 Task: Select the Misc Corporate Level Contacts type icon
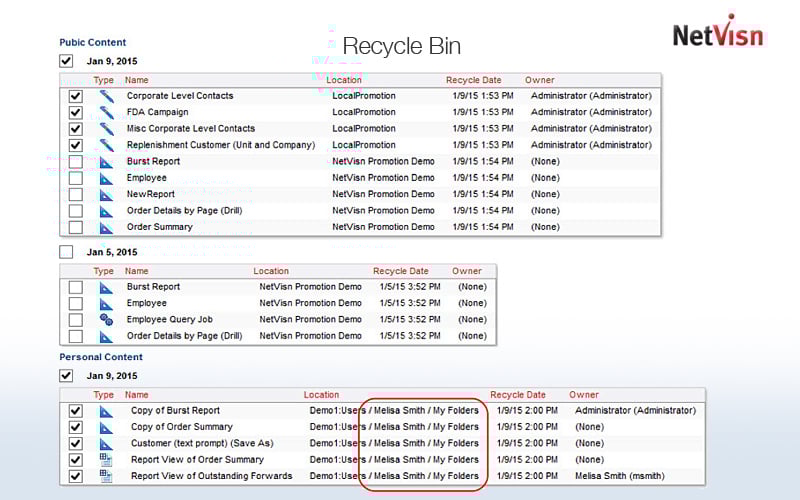pyautogui.click(x=106, y=129)
